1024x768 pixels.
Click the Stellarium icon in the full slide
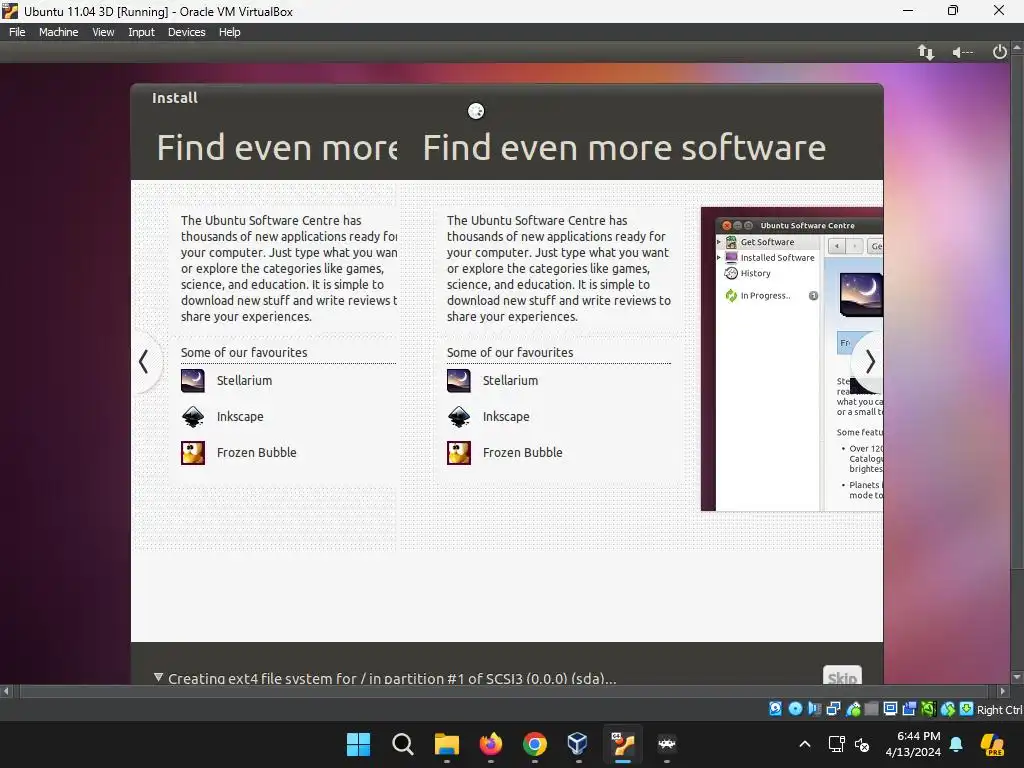[x=458, y=381]
